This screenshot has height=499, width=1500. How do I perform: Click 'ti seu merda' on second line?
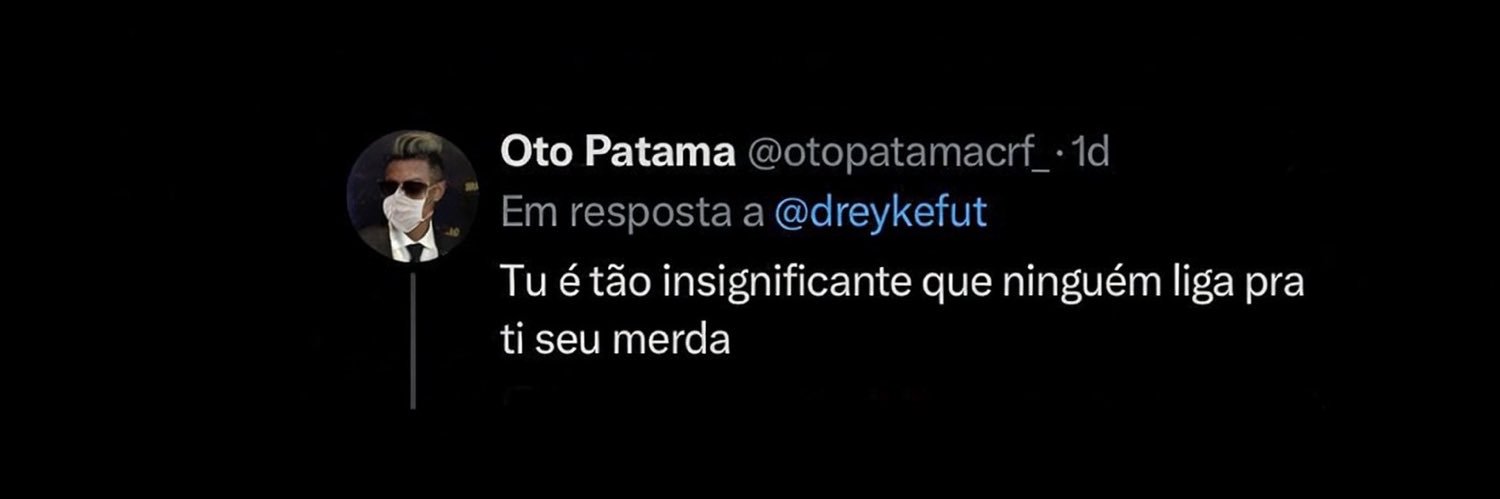tap(616, 343)
